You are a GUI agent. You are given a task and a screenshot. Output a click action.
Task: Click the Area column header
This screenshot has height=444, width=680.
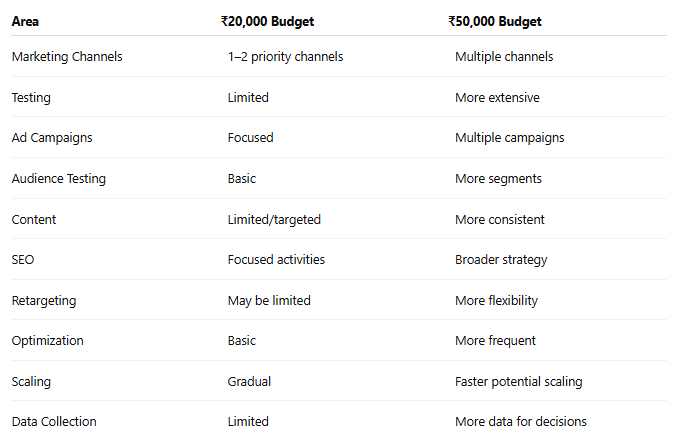25,21
